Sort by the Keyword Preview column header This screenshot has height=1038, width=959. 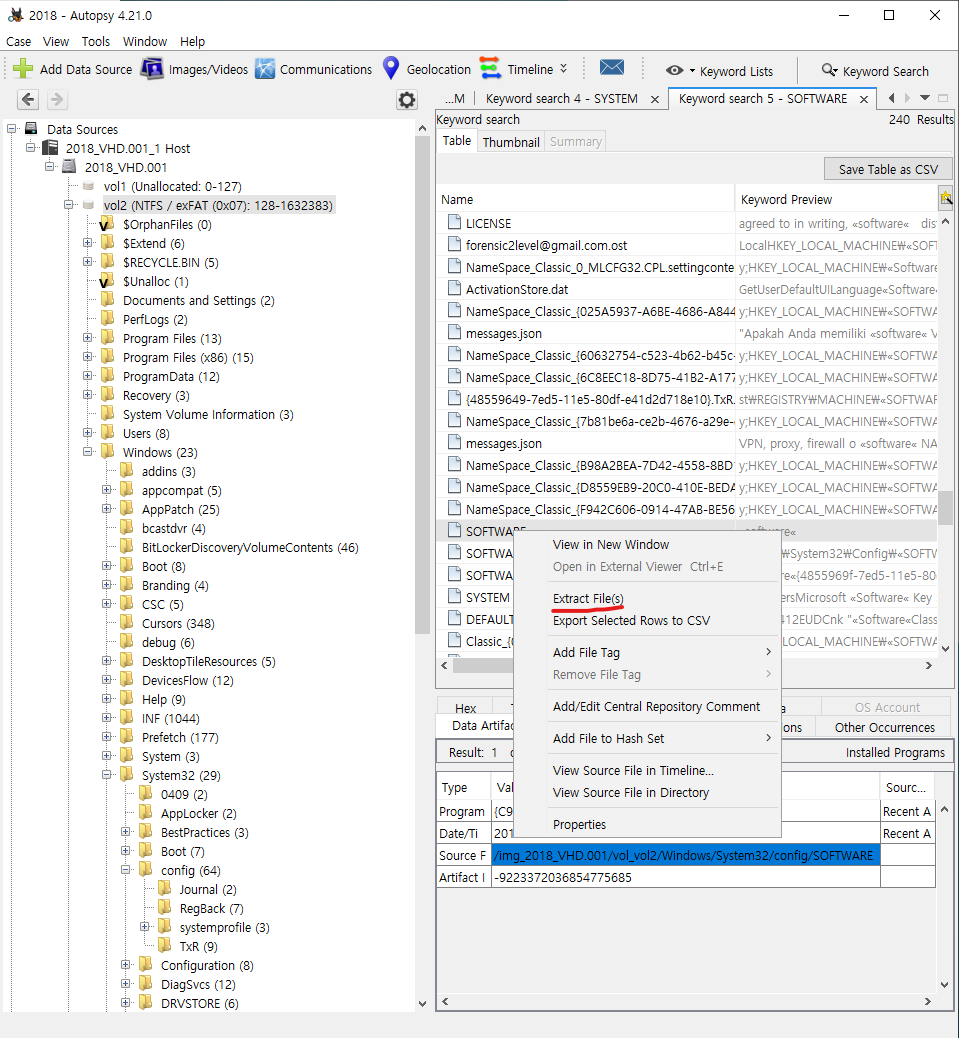click(x=837, y=199)
